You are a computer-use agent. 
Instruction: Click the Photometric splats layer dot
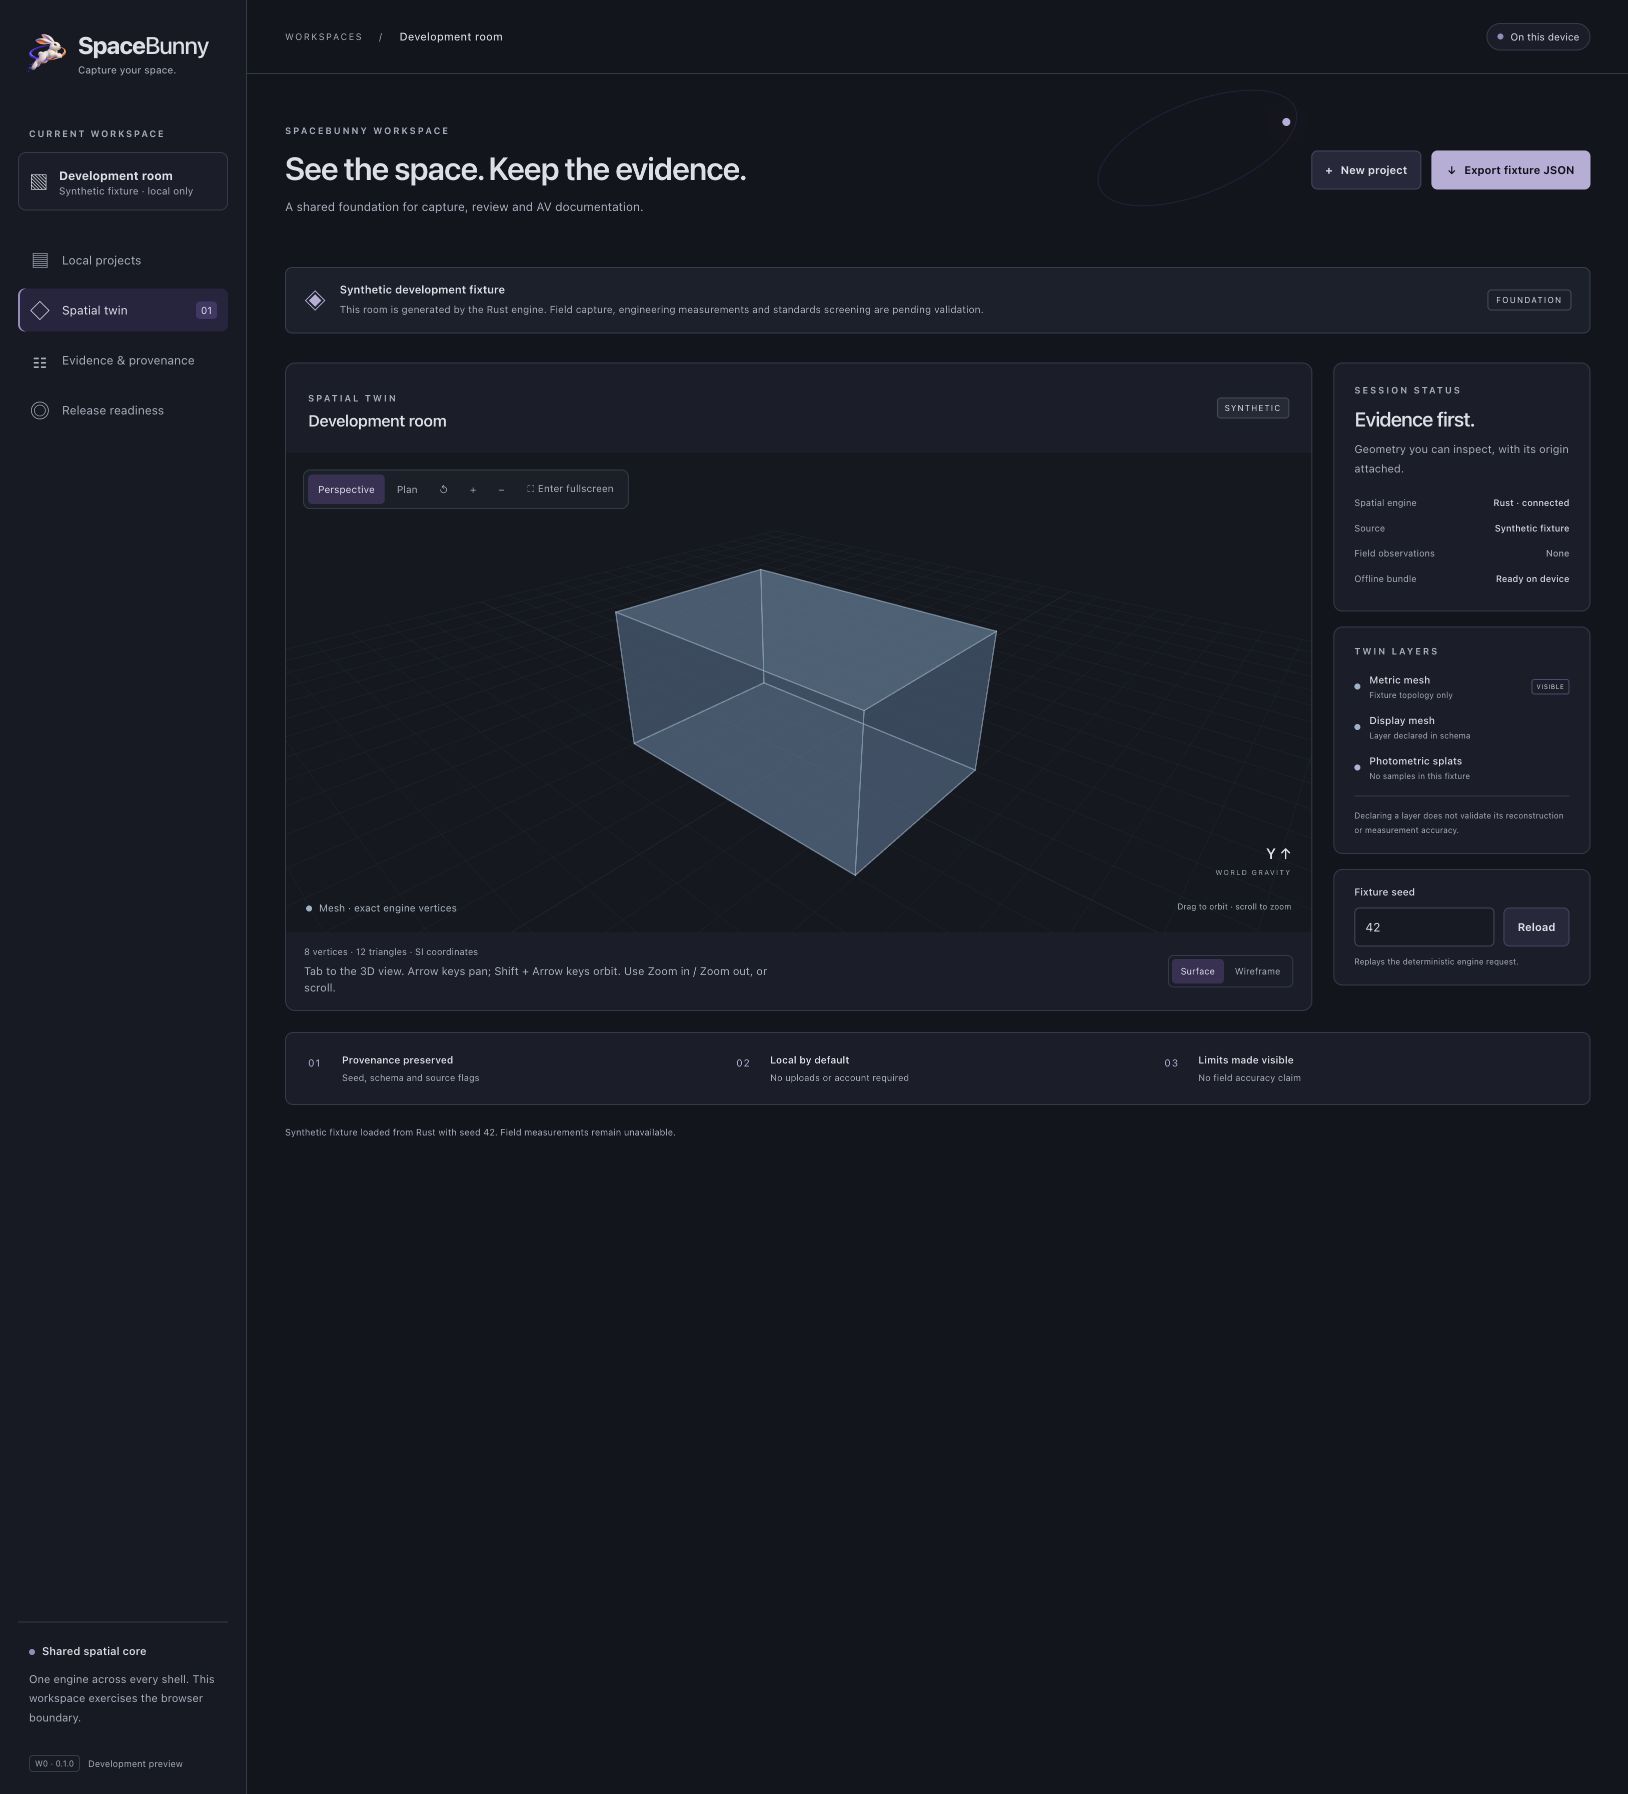1357,768
